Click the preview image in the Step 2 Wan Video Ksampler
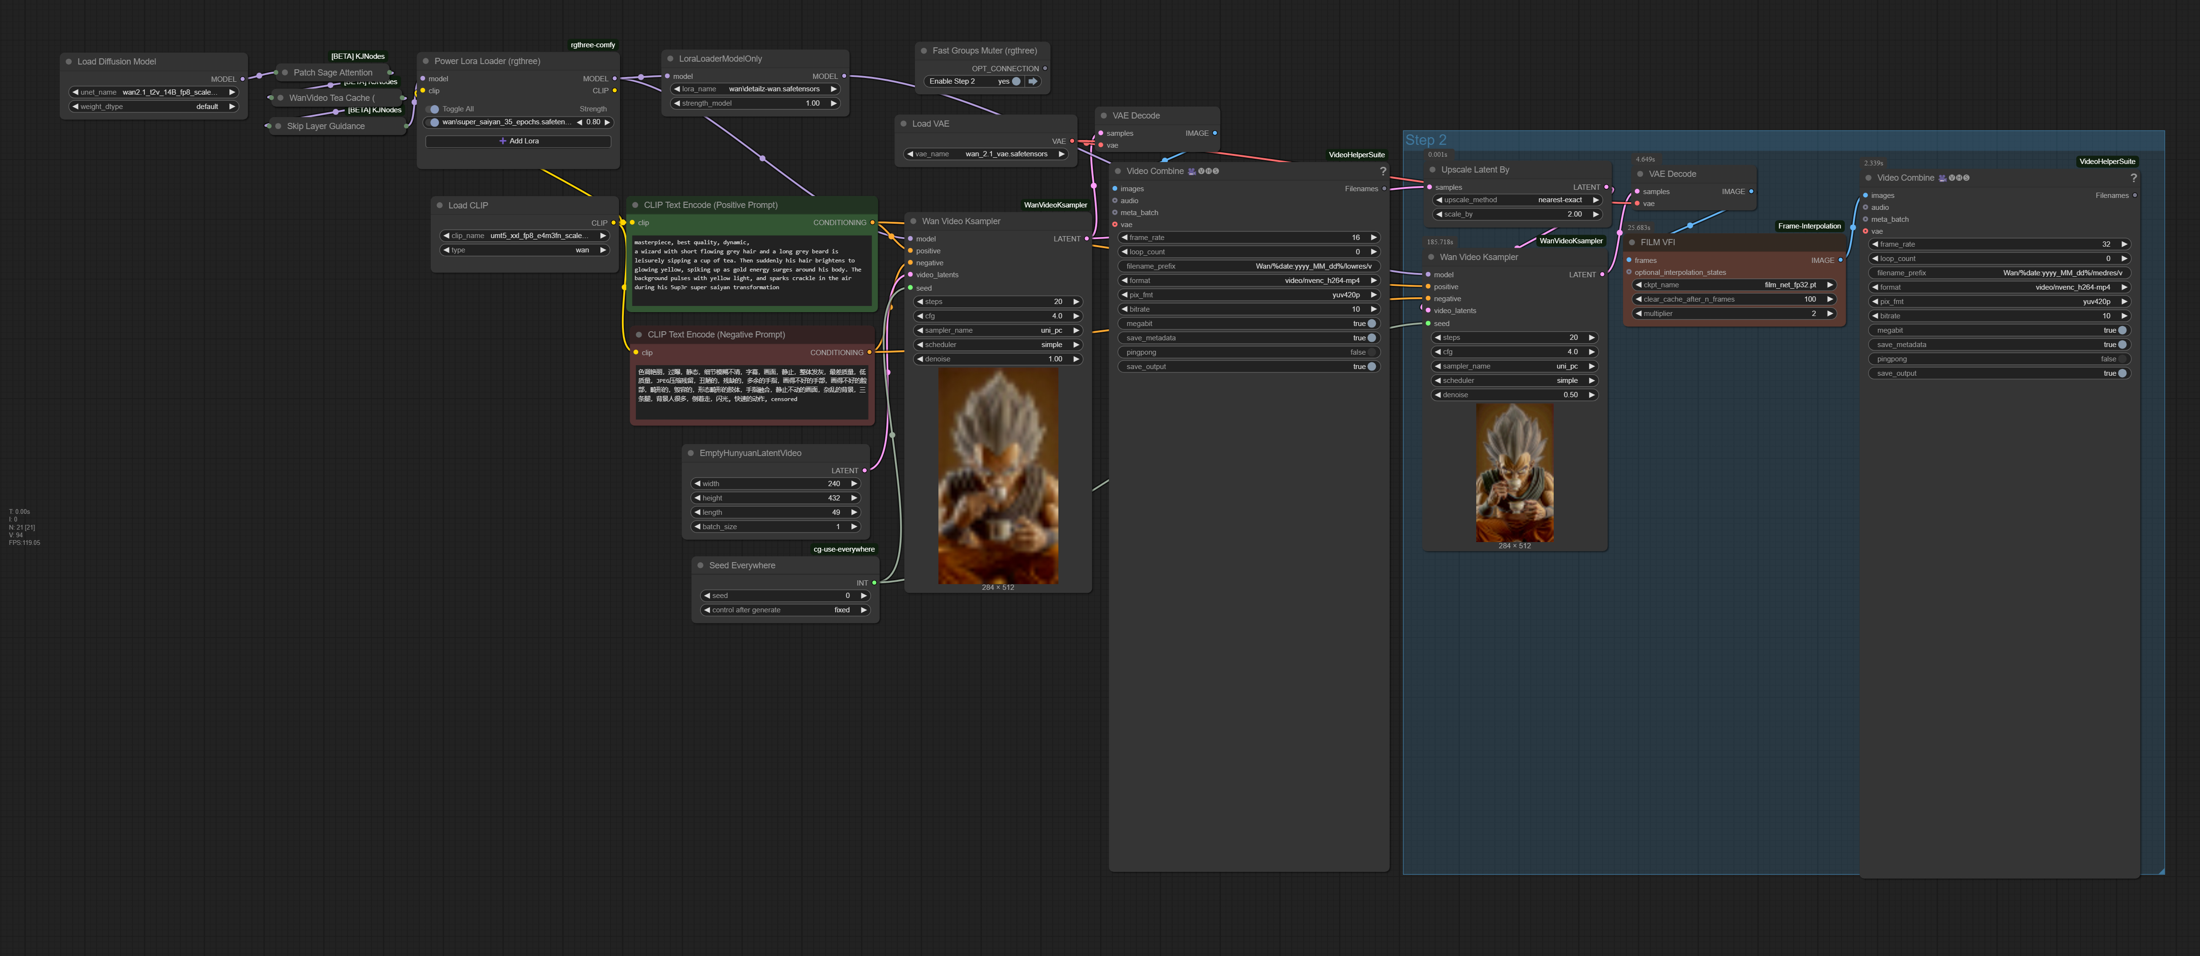Image resolution: width=2200 pixels, height=956 pixels. point(1515,473)
